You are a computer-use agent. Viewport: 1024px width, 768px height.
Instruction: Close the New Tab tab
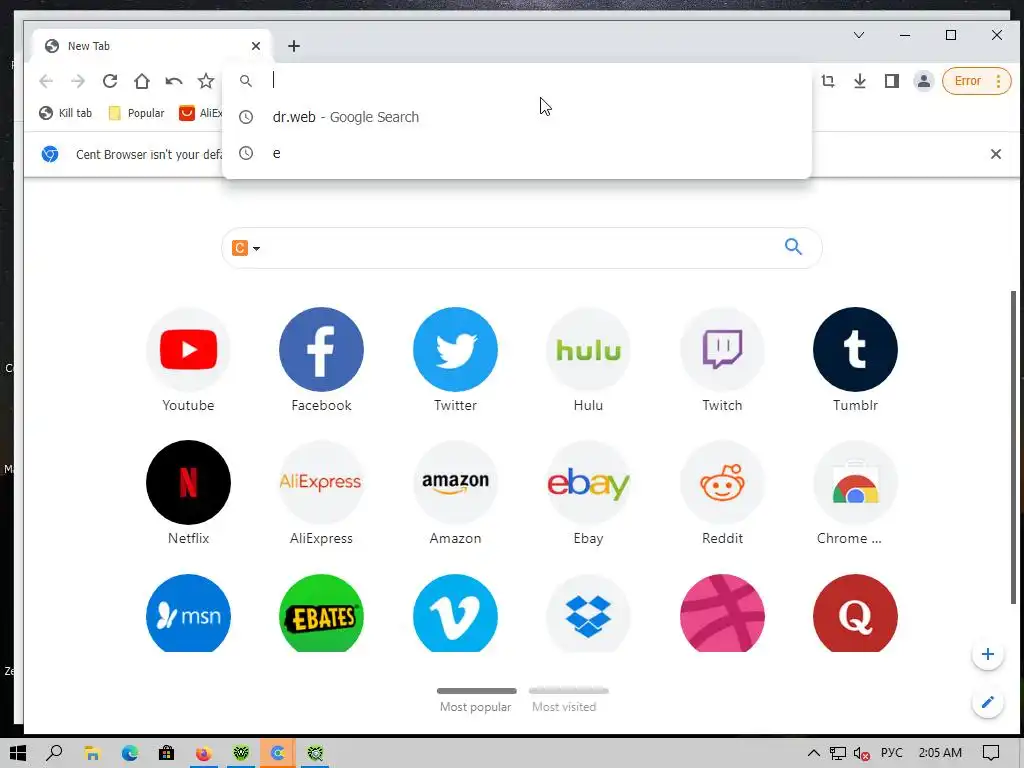tap(256, 46)
